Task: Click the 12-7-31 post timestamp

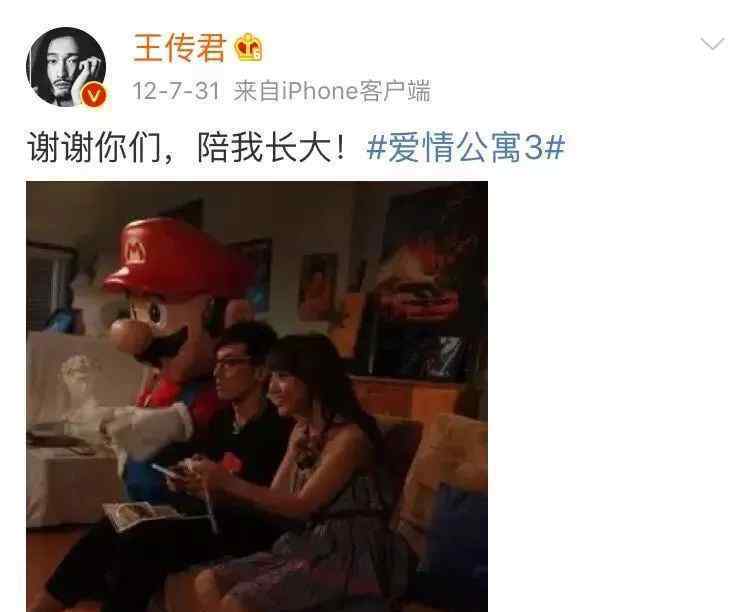Action: point(176,91)
